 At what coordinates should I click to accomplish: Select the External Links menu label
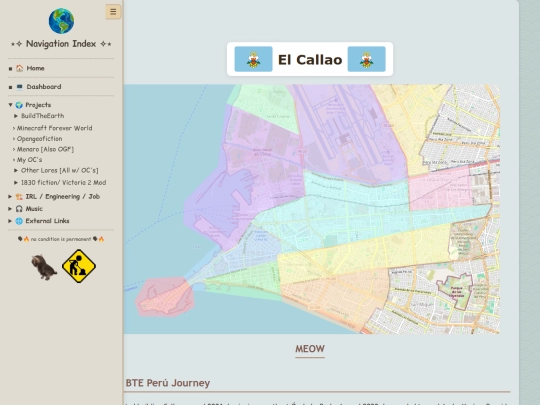[x=47, y=221]
